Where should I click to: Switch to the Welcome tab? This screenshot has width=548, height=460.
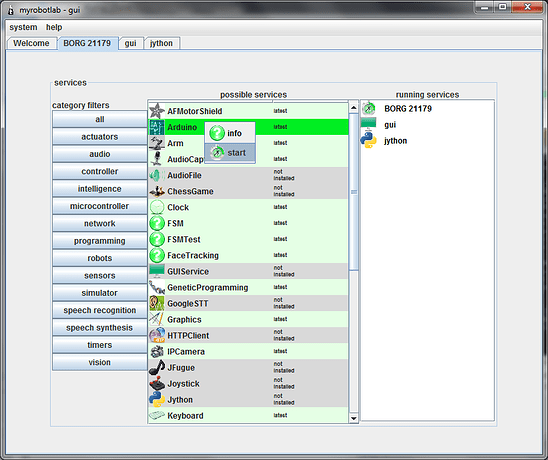tap(31, 43)
